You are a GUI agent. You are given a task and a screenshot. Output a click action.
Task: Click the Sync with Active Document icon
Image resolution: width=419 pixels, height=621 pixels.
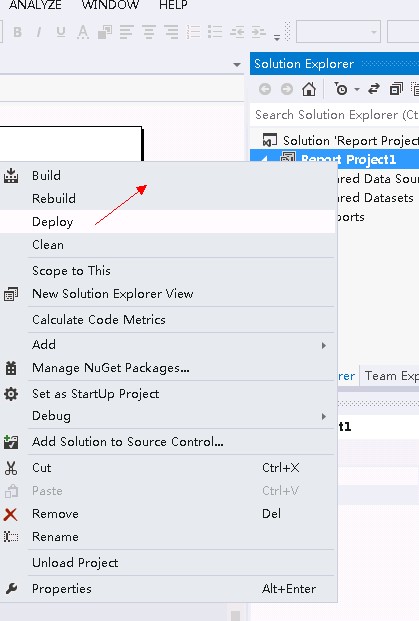(374, 89)
